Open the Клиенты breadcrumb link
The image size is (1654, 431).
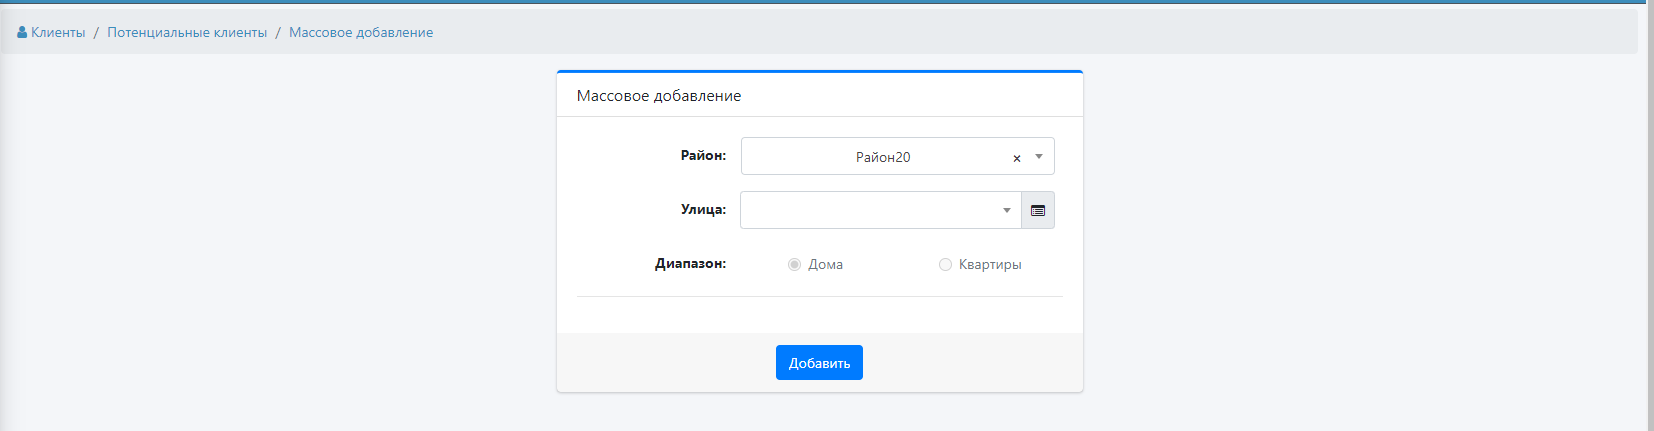[x=58, y=33]
